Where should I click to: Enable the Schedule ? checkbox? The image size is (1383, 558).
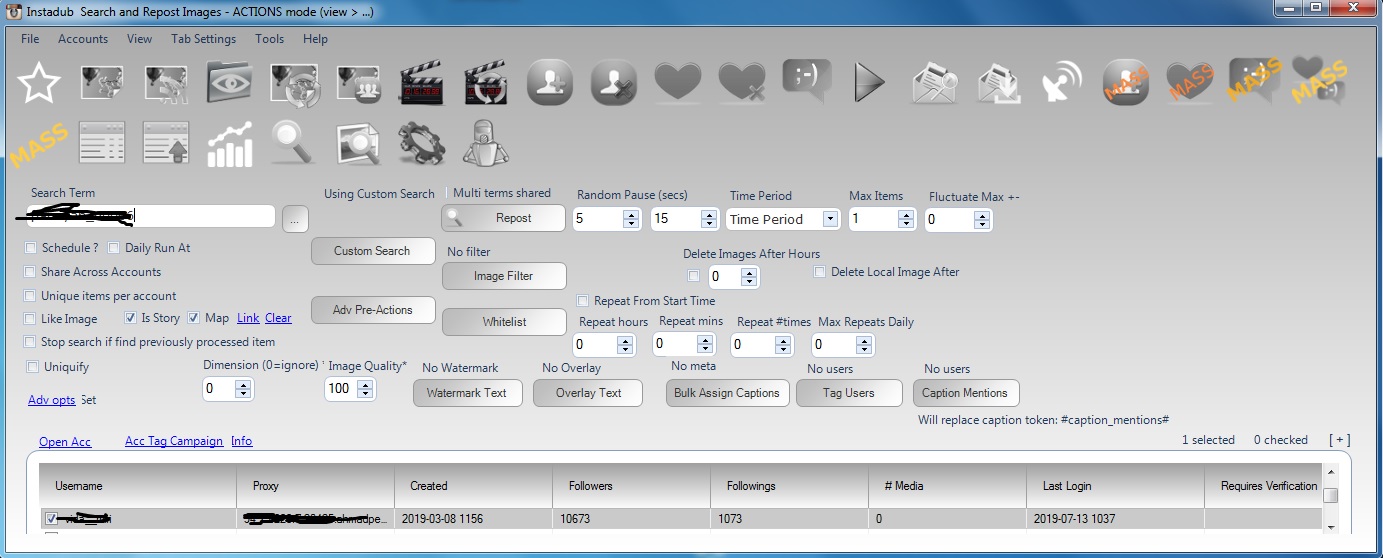coord(31,248)
